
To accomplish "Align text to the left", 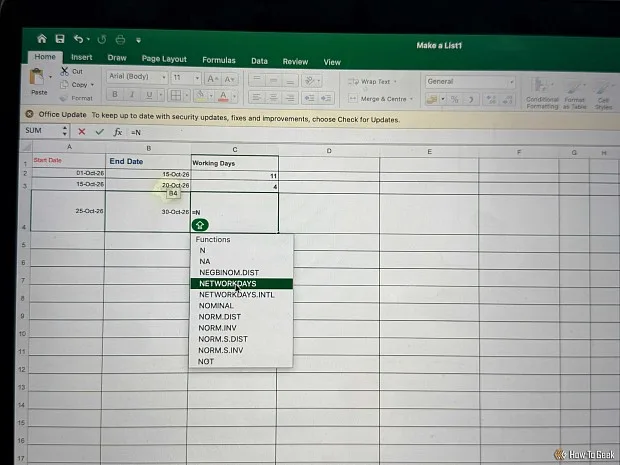I will point(257,97).
